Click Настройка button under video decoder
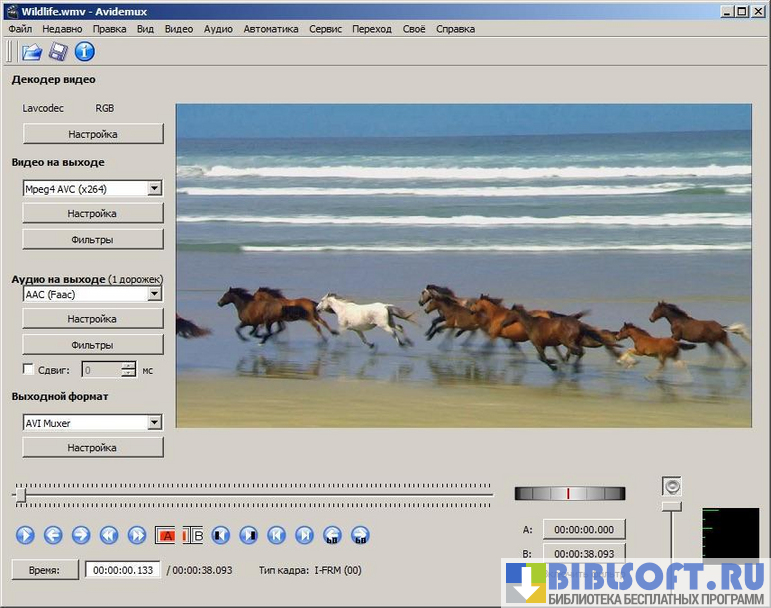This screenshot has width=771, height=608. pyautogui.click(x=92, y=134)
